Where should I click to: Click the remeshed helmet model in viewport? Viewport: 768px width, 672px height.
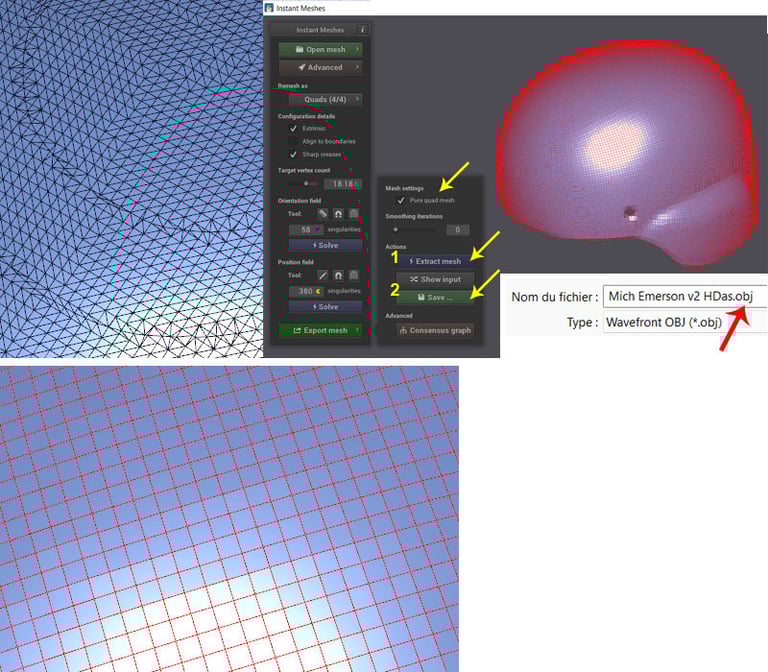coord(627,152)
